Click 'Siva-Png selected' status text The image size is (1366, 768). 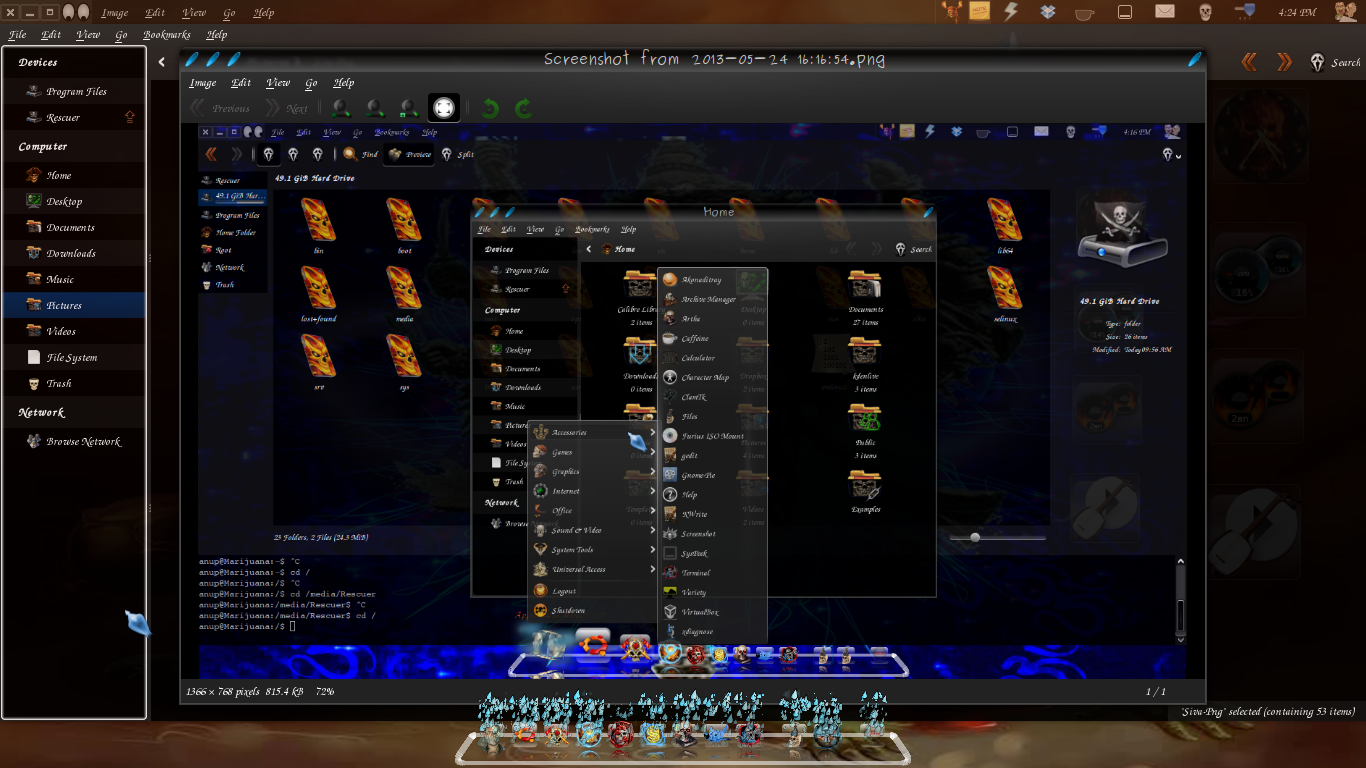1267,712
